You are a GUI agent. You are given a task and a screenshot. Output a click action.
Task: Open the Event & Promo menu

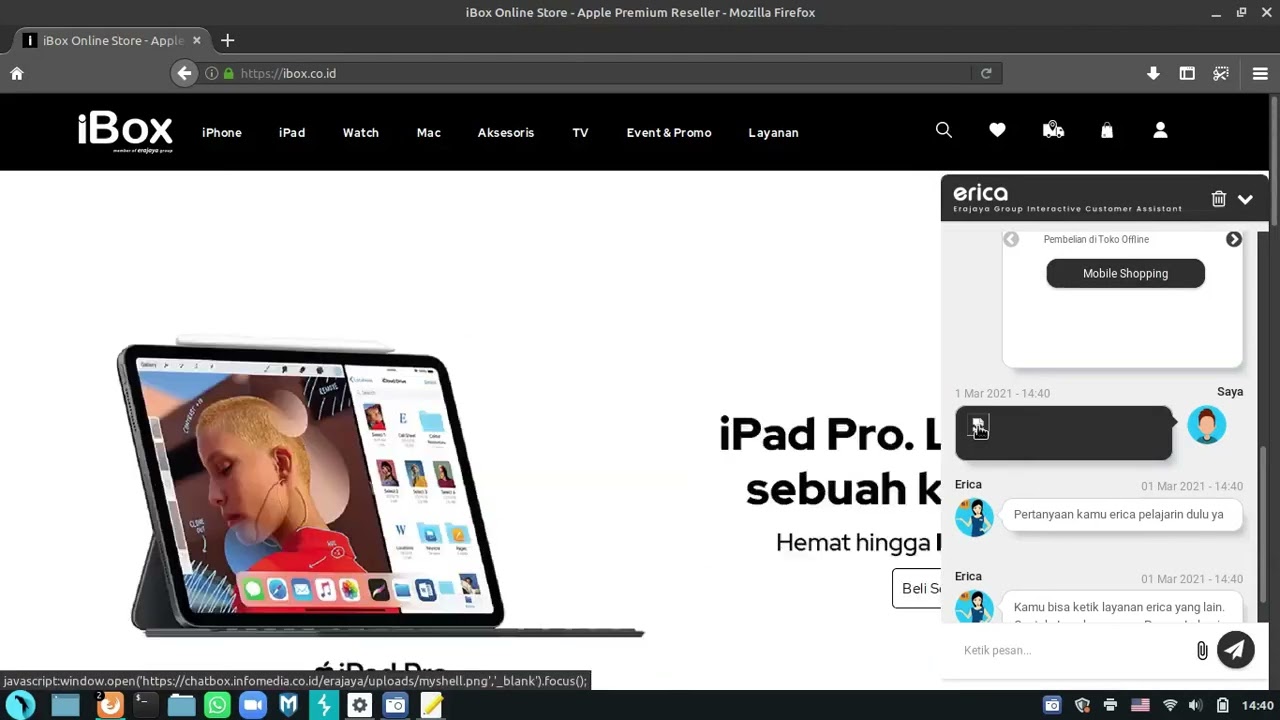pyautogui.click(x=669, y=132)
